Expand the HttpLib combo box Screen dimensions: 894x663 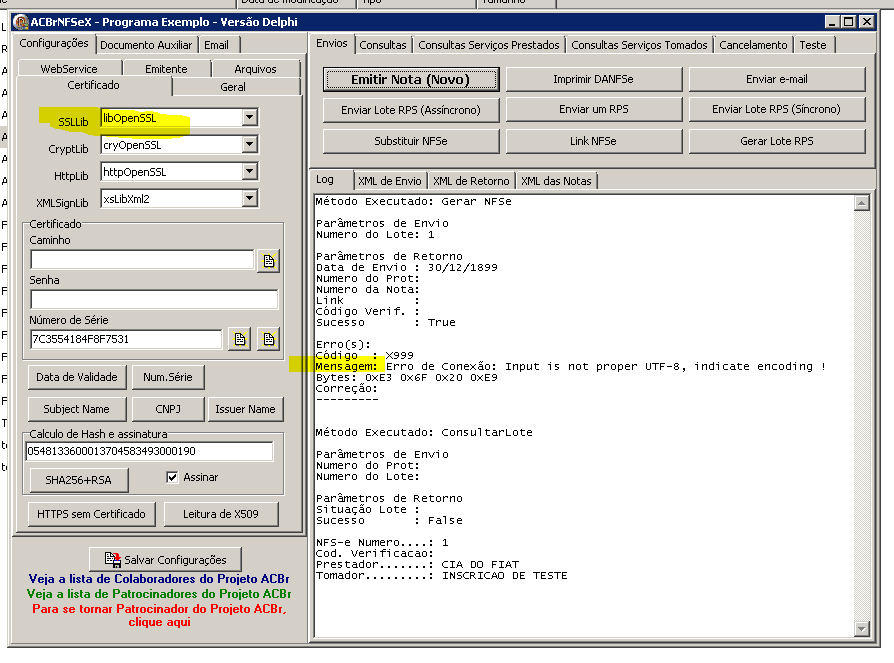(x=249, y=171)
